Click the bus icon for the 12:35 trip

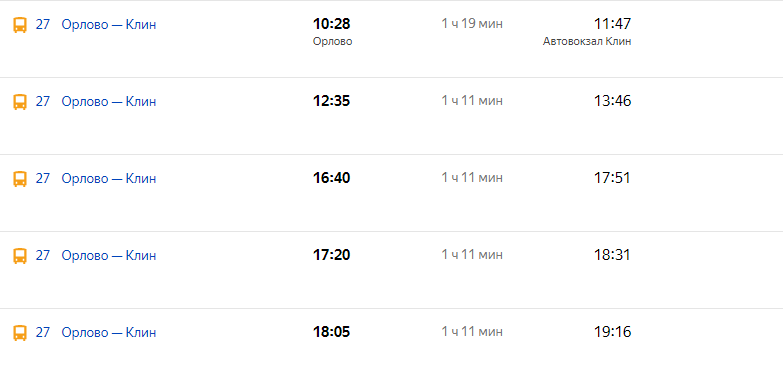point(19,102)
